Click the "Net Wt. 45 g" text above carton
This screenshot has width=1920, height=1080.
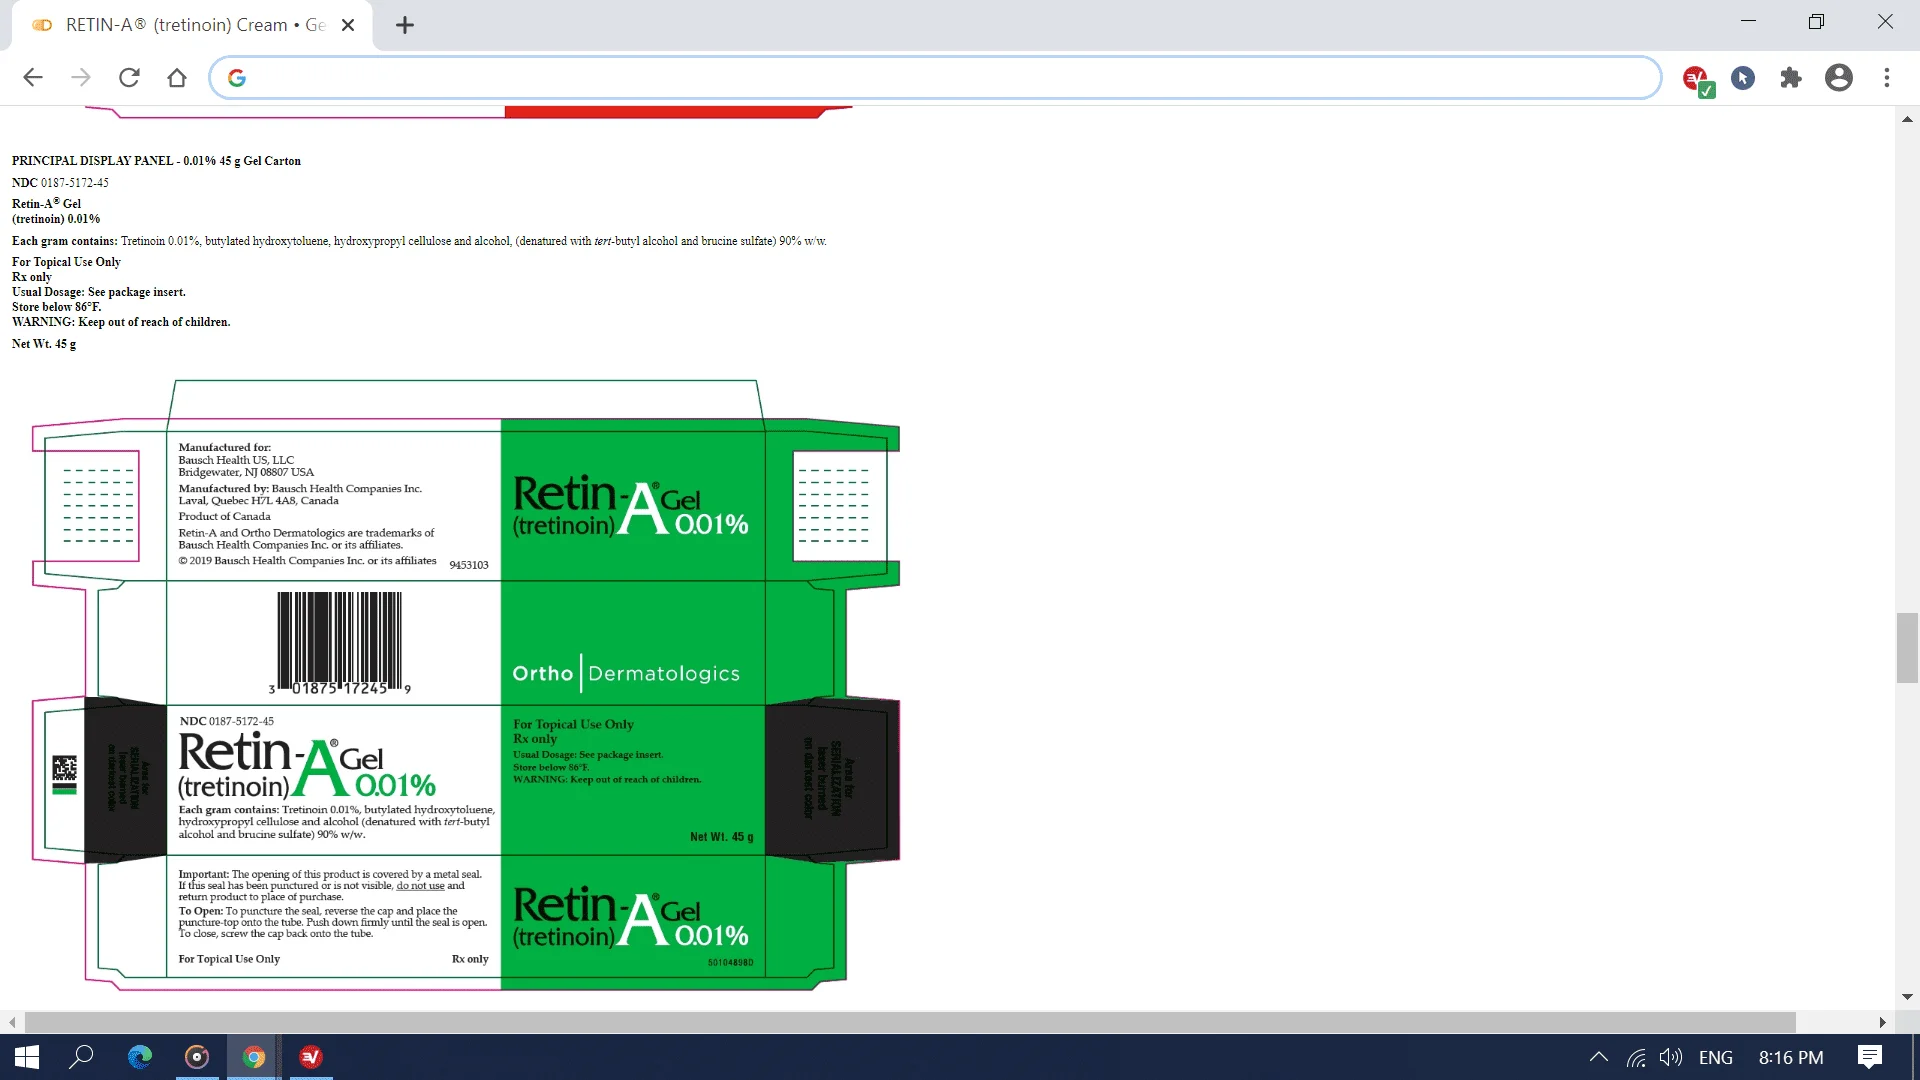tap(44, 344)
